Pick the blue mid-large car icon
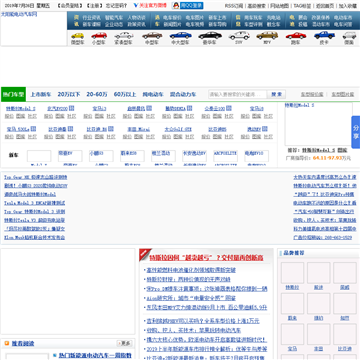360x360 pixels. (180, 35)
